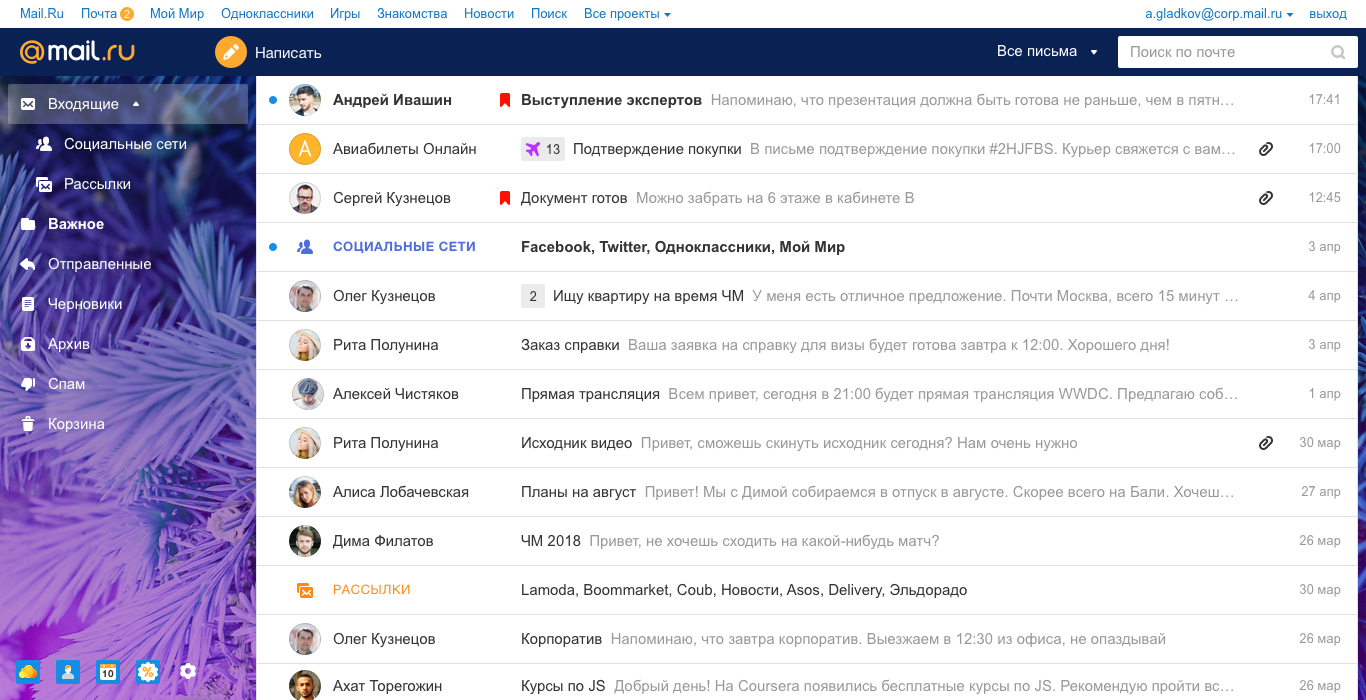Open Почта link in top bar
The image size is (1366, 700).
pyautogui.click(x=98, y=14)
